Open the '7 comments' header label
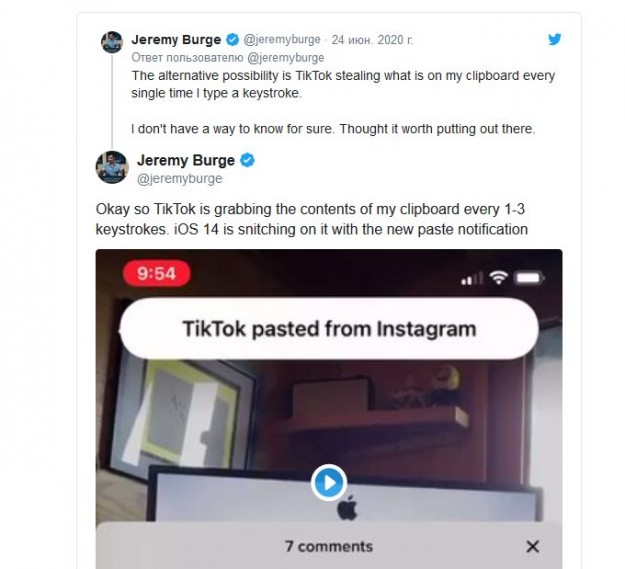The height and width of the screenshot is (569, 625). point(329,546)
